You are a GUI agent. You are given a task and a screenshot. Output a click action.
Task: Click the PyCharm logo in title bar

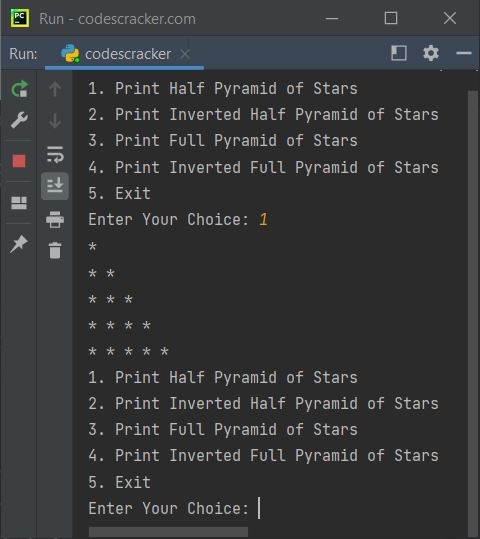point(20,18)
